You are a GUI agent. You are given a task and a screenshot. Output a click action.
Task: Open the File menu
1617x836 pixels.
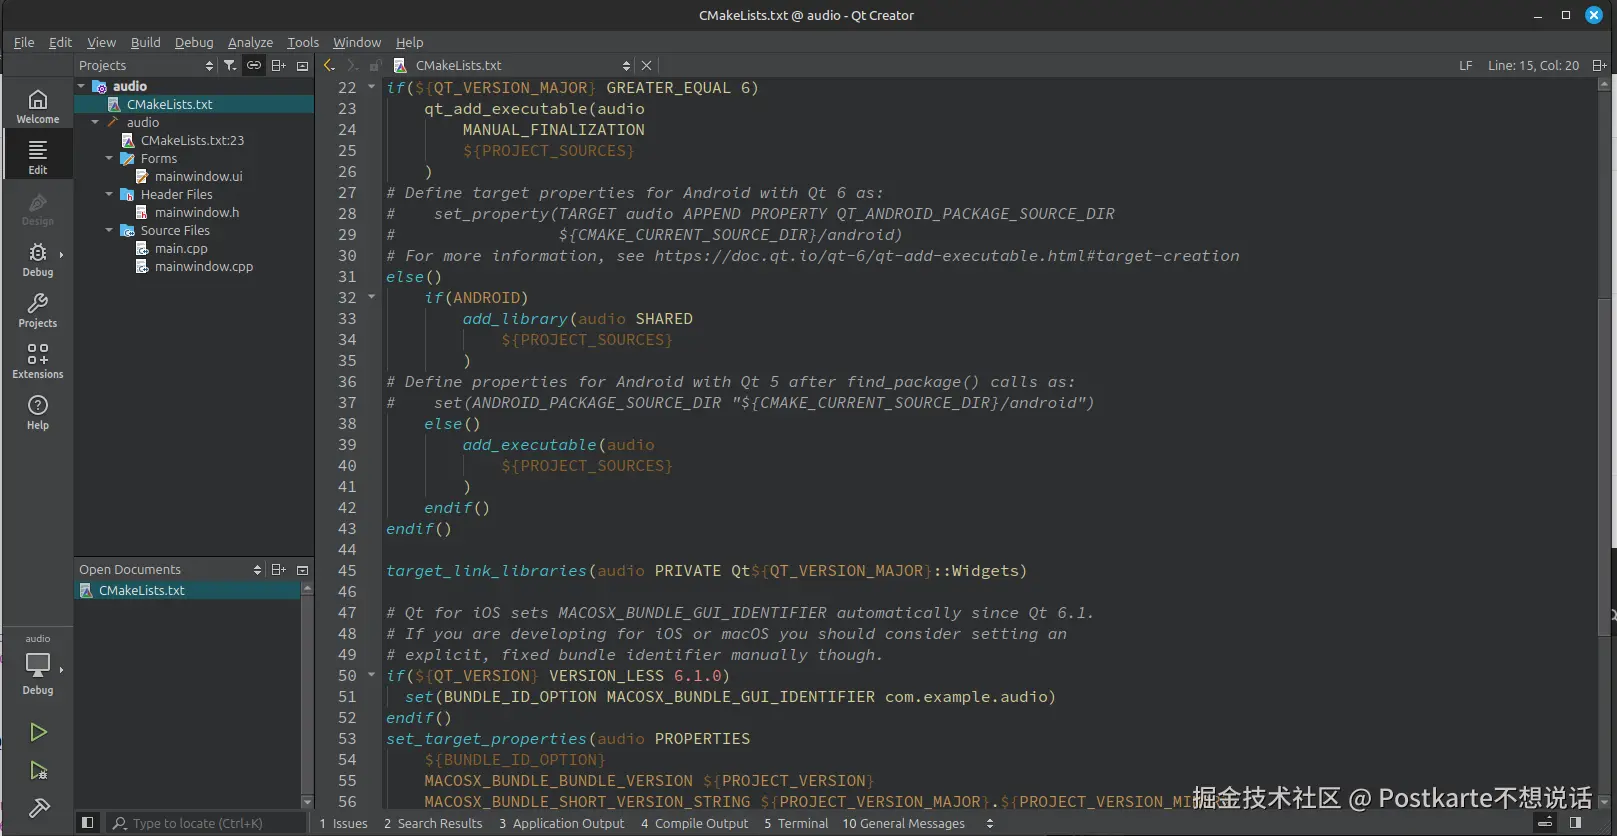tap(24, 42)
